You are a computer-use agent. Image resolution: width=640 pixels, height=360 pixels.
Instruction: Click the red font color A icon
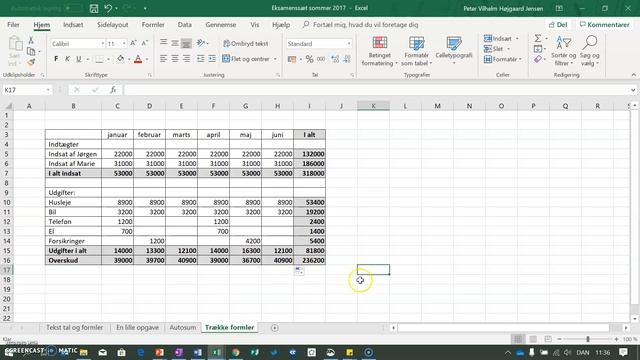[x=138, y=59]
